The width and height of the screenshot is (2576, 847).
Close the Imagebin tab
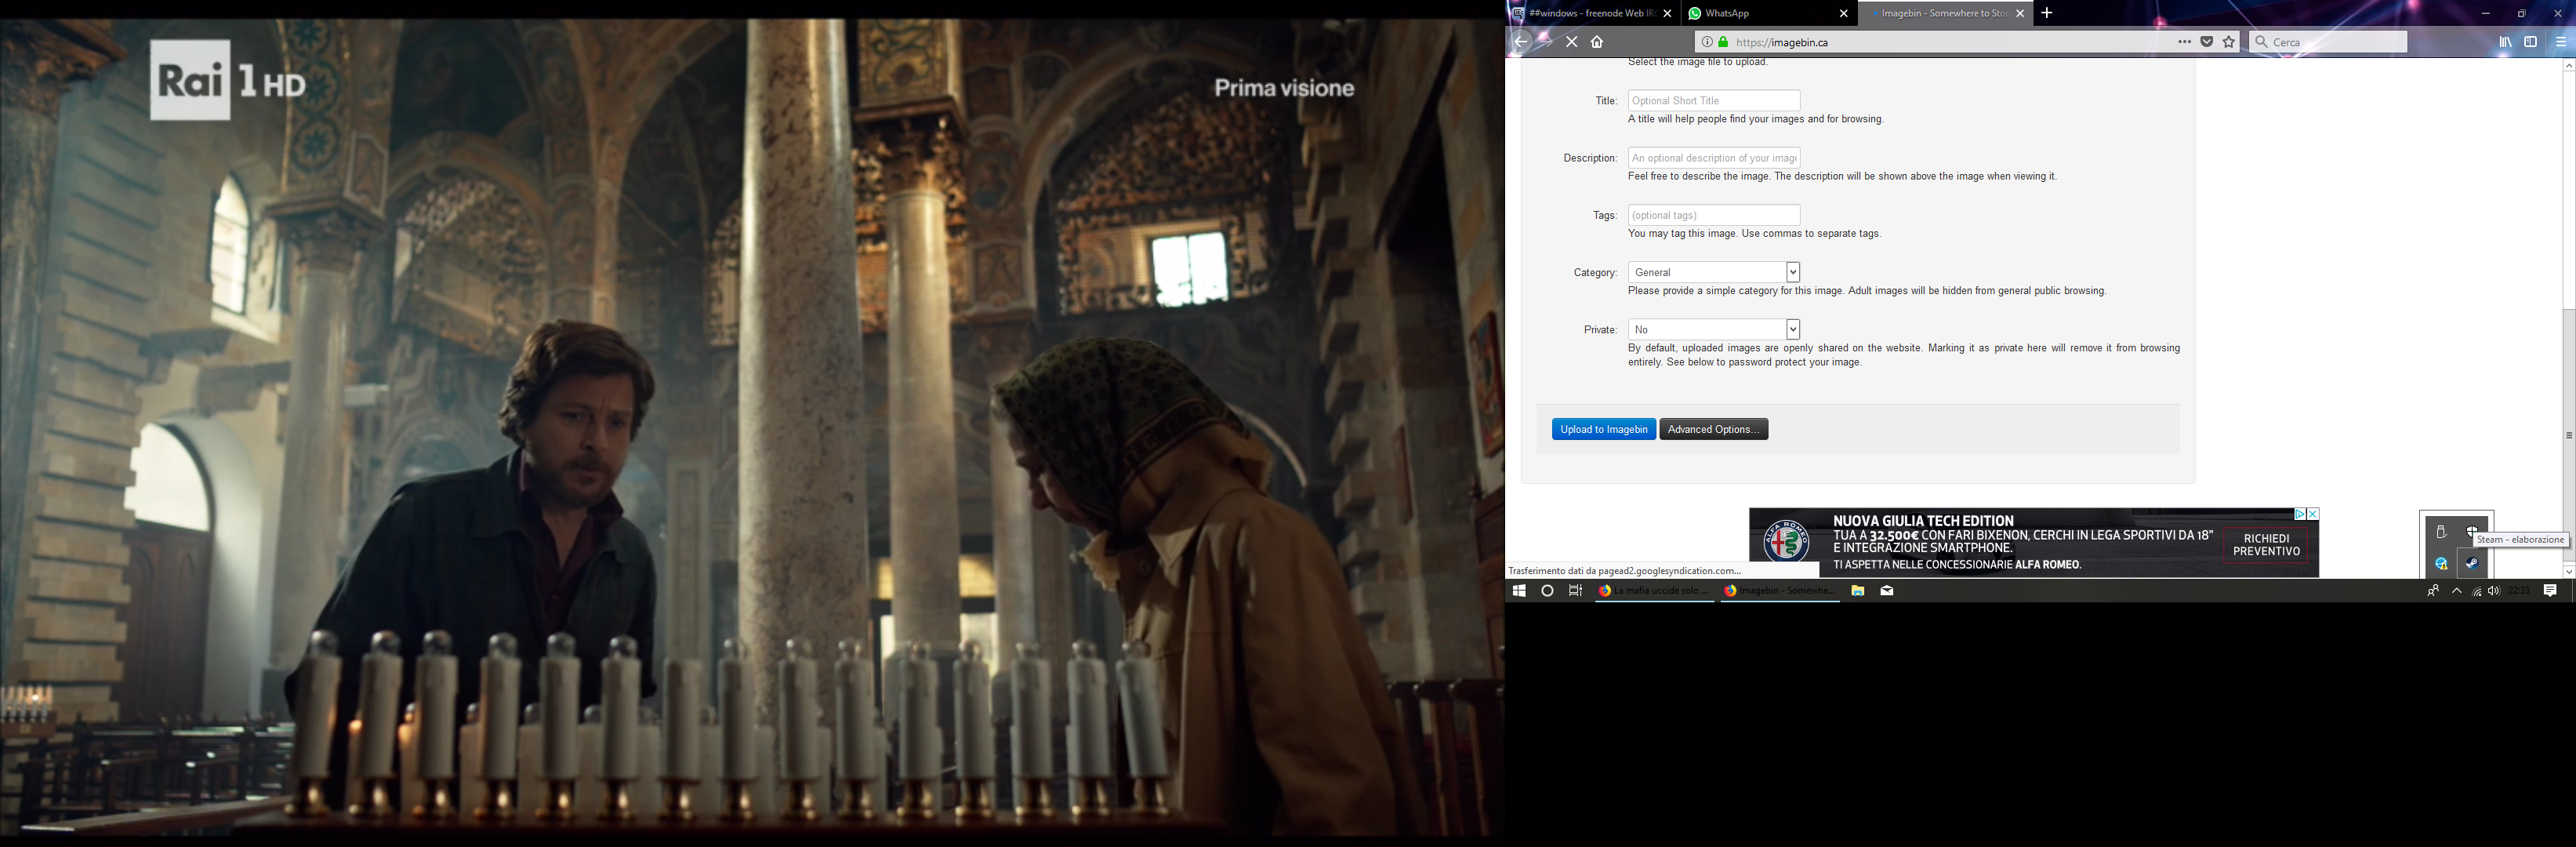(2020, 14)
